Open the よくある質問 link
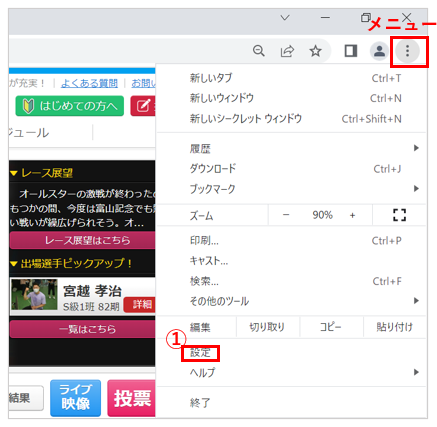The width and height of the screenshot is (437, 427). click(x=89, y=83)
